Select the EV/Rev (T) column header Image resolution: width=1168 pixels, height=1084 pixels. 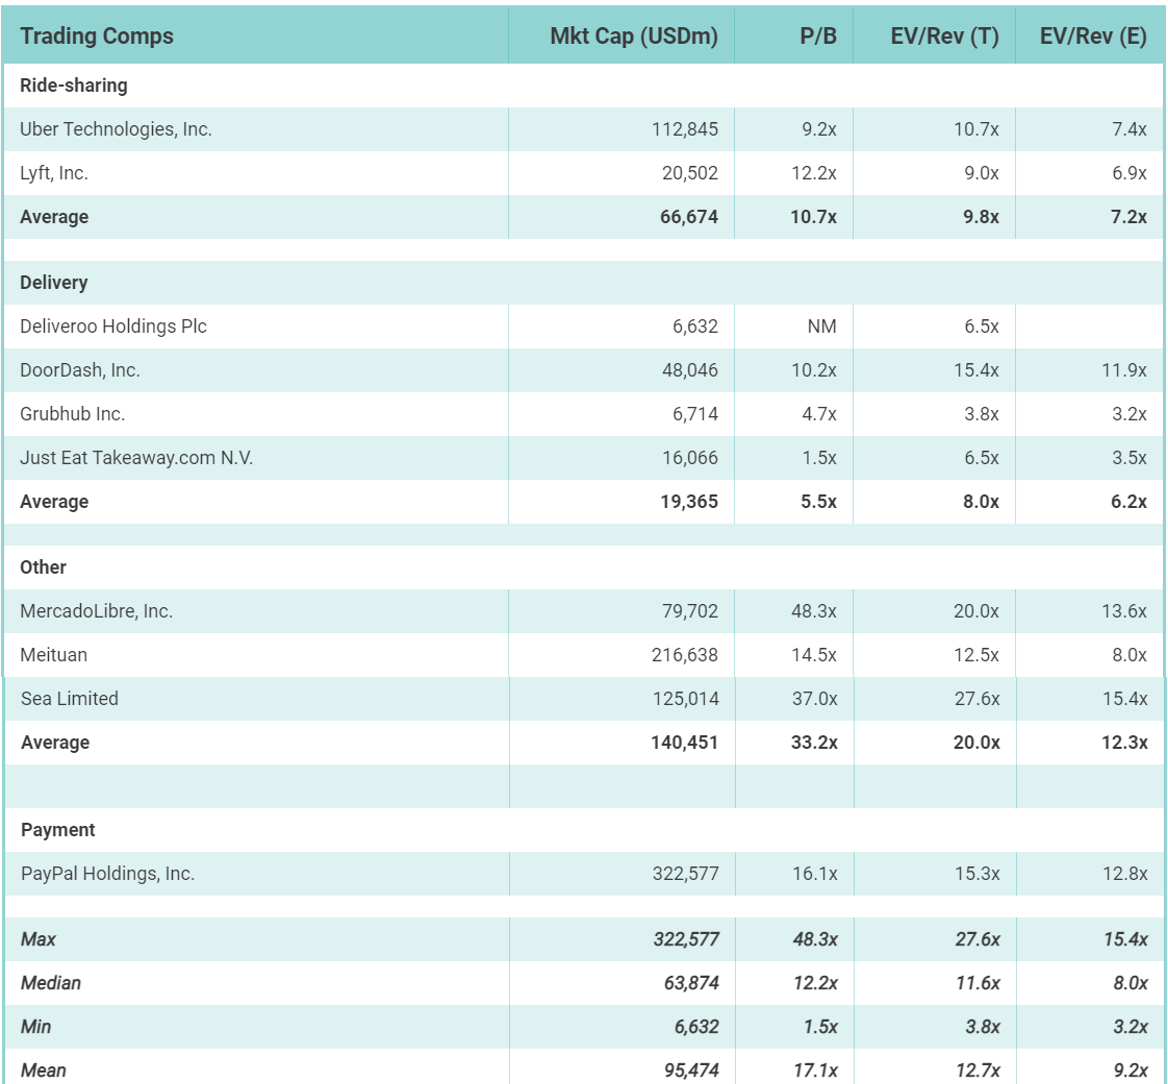coord(944,37)
